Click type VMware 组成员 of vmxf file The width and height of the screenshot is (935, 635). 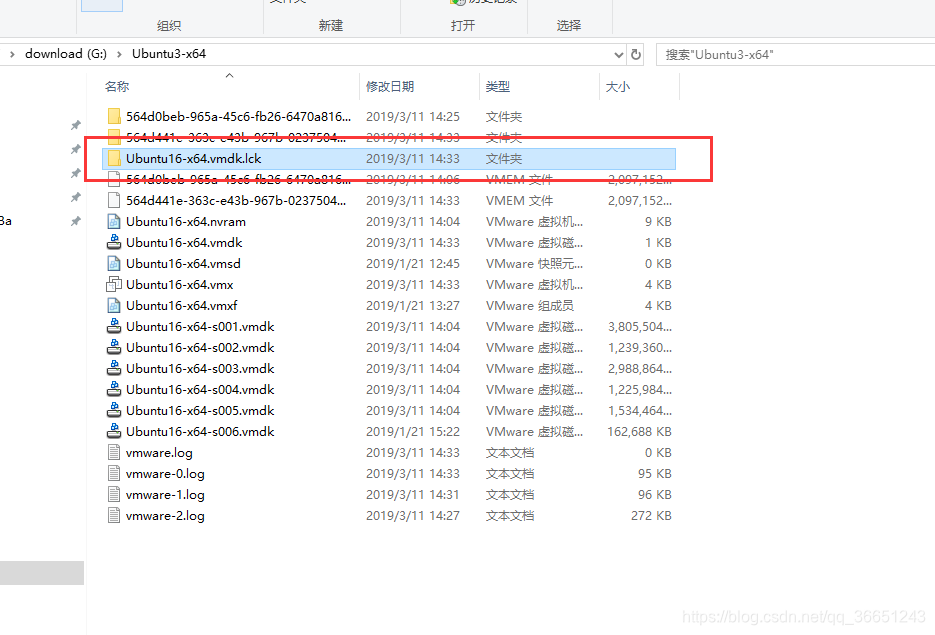click(530, 305)
